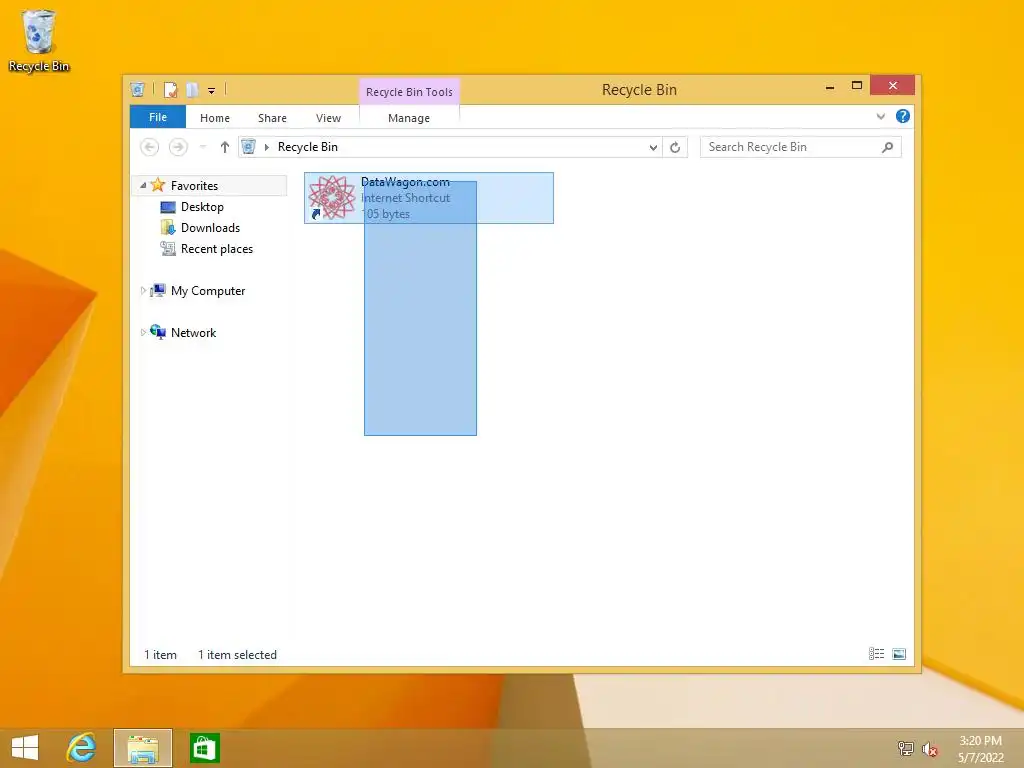
Task: Open the recent locations dropdown arrow
Action: 203,147
